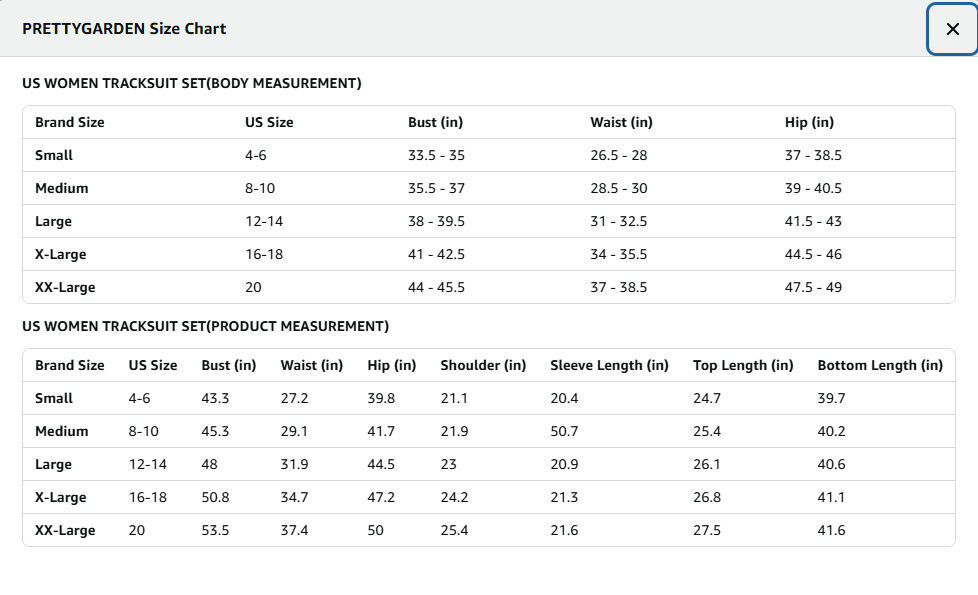This screenshot has height=595, width=978.
Task: Select X-Large row in product measurement table
Action: (489, 498)
